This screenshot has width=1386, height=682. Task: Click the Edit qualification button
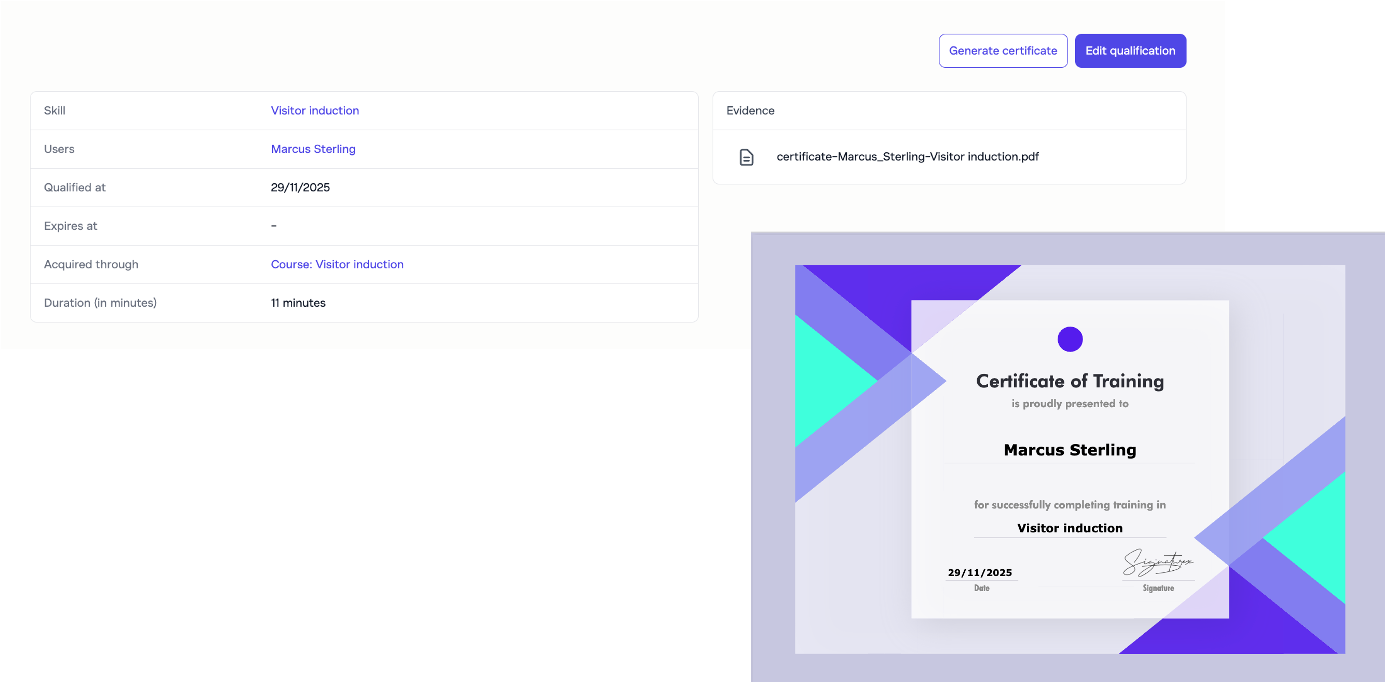pos(1130,51)
